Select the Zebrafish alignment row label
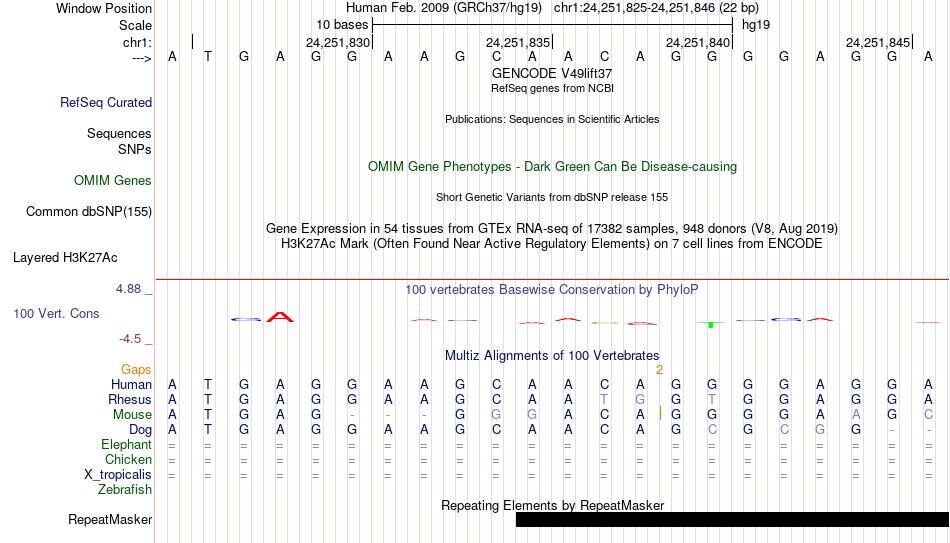The width and height of the screenshot is (950, 543). click(x=125, y=490)
